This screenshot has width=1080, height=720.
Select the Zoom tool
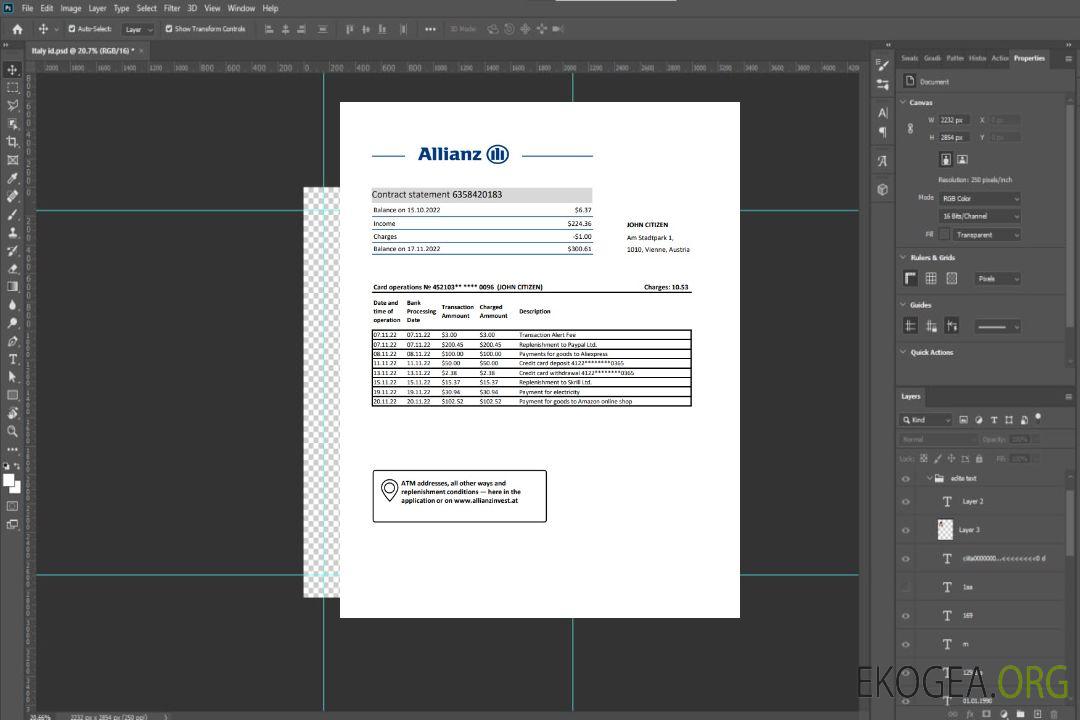tap(12, 431)
